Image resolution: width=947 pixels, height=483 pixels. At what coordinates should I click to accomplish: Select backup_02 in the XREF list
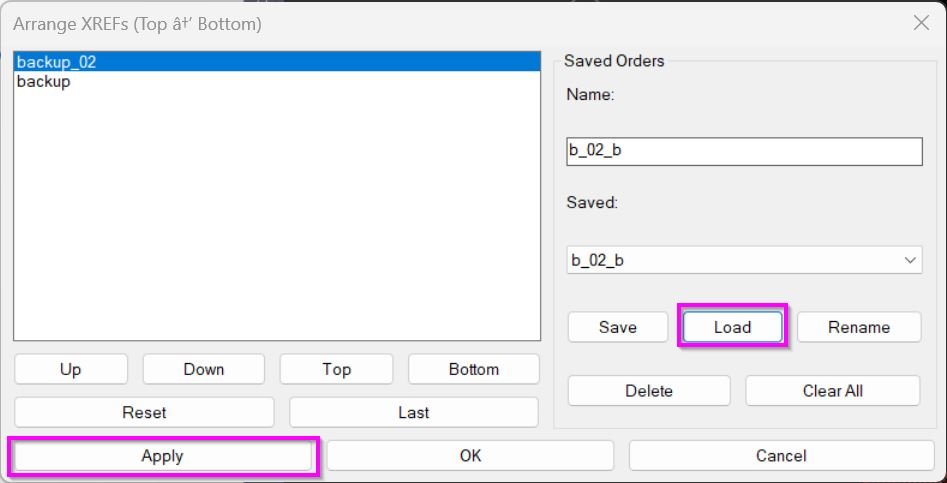[x=57, y=62]
